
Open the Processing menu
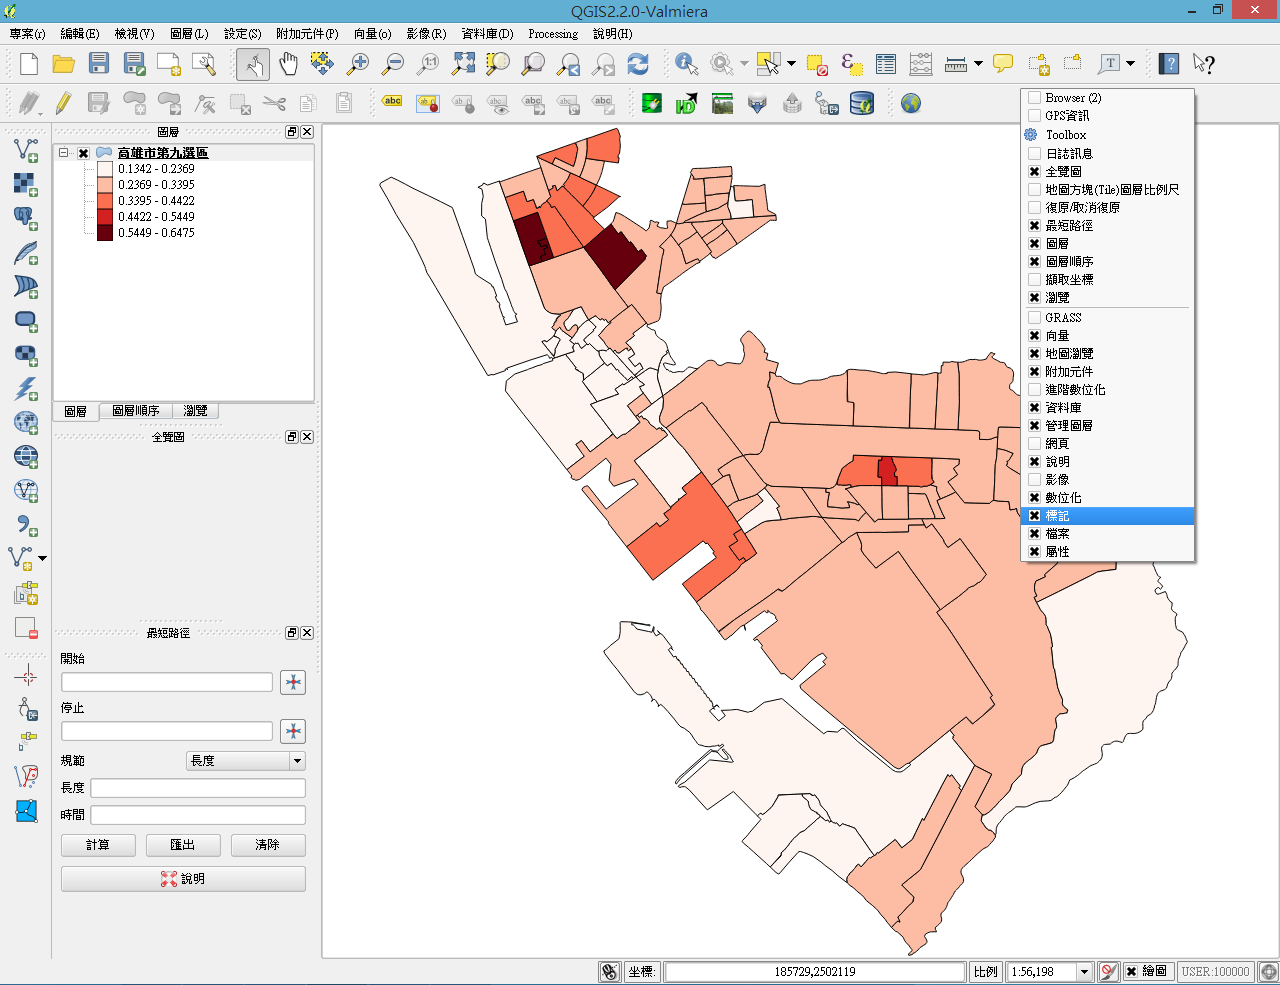pos(552,34)
